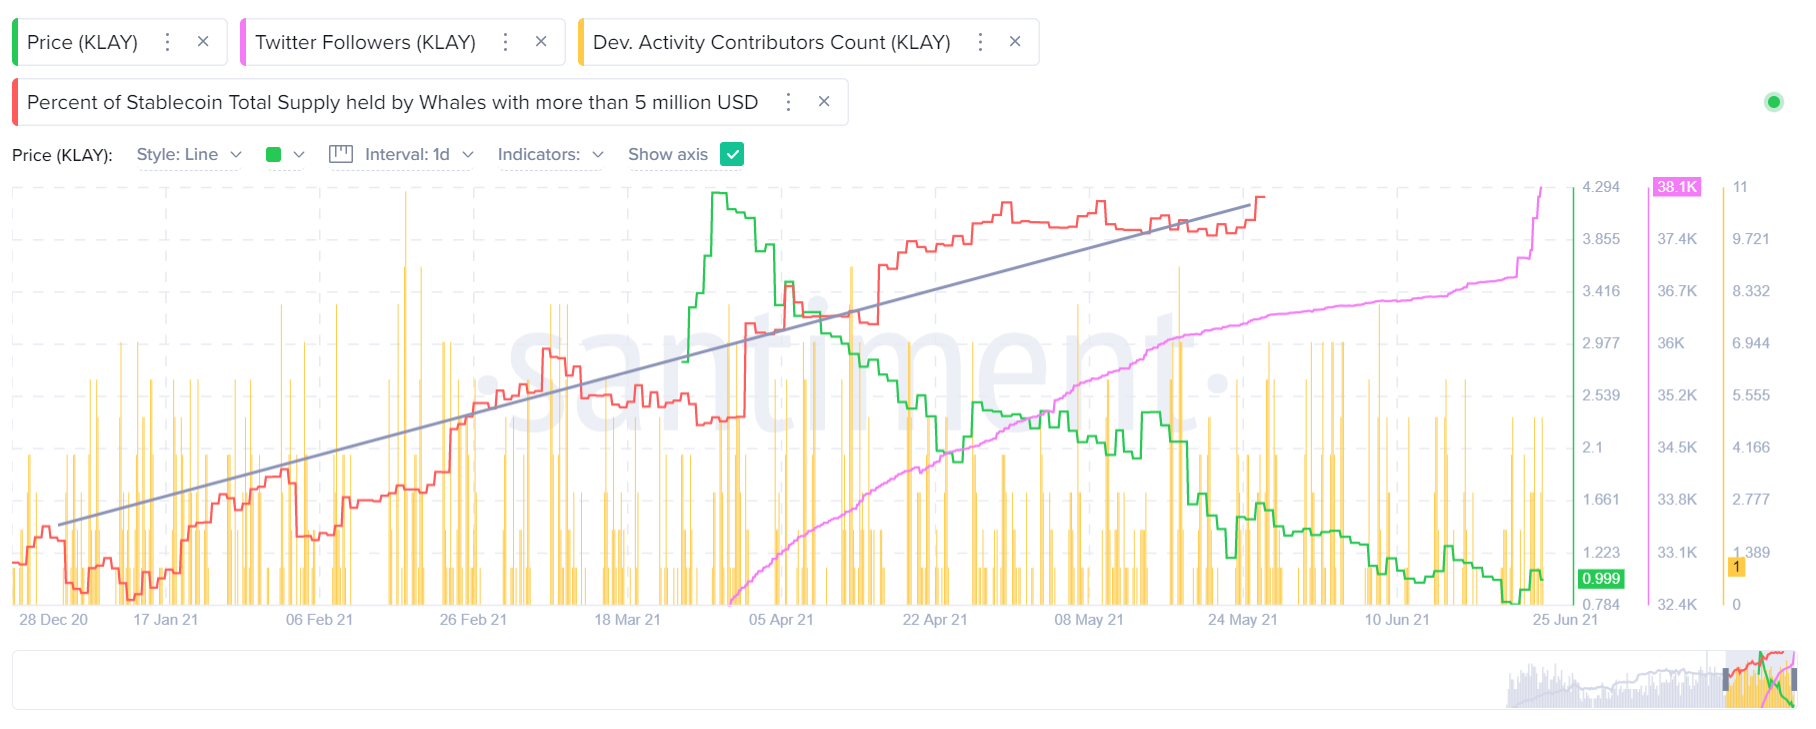1816x729 pixels.
Task: Expand the Indicators dropdown
Action: pyautogui.click(x=550, y=154)
